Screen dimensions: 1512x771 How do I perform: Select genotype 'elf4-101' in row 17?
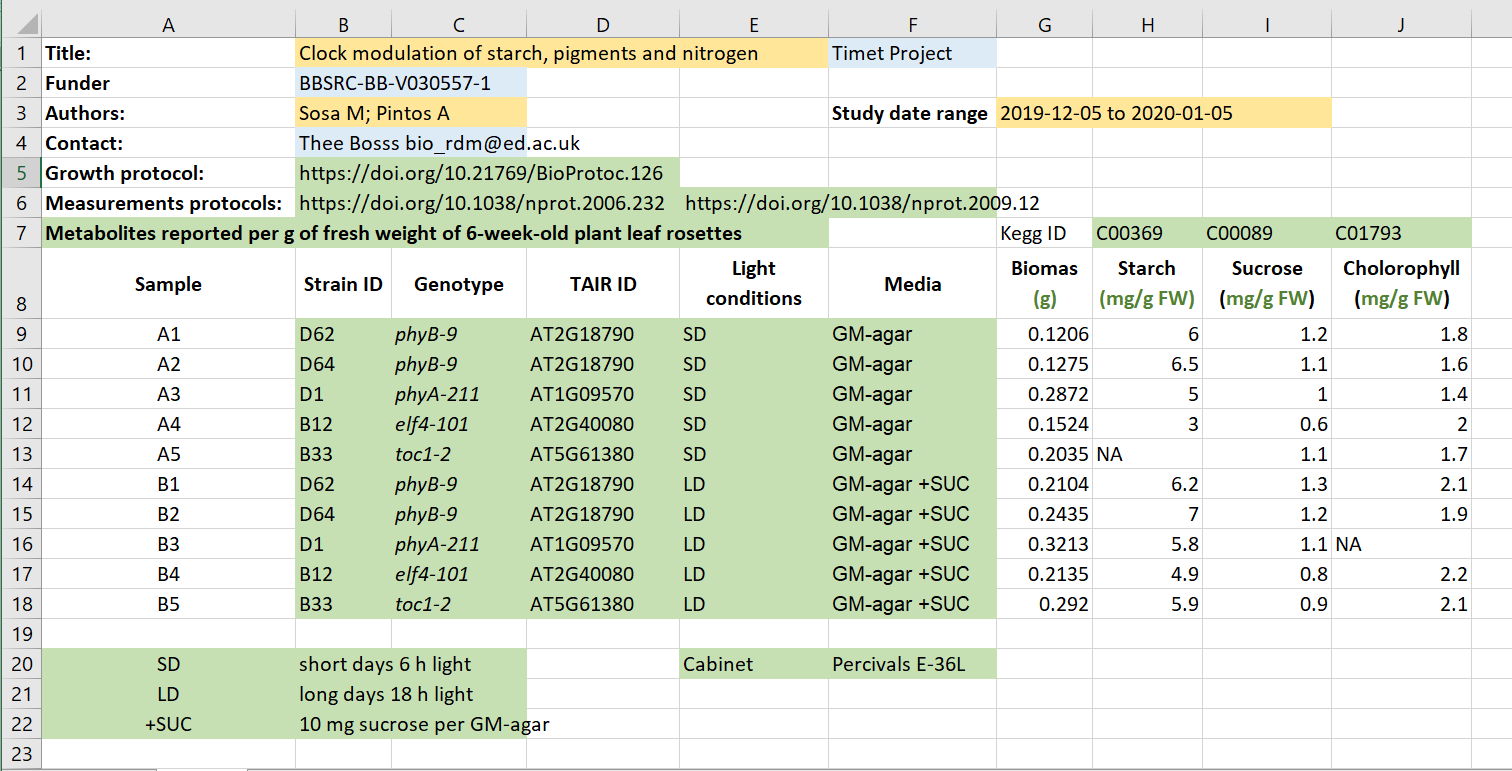click(x=459, y=574)
